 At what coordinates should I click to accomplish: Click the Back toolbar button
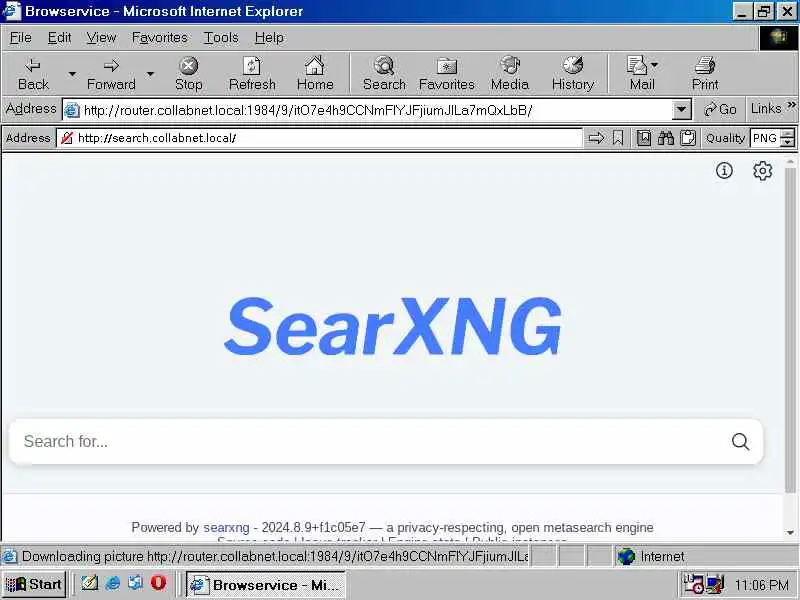tap(33, 74)
